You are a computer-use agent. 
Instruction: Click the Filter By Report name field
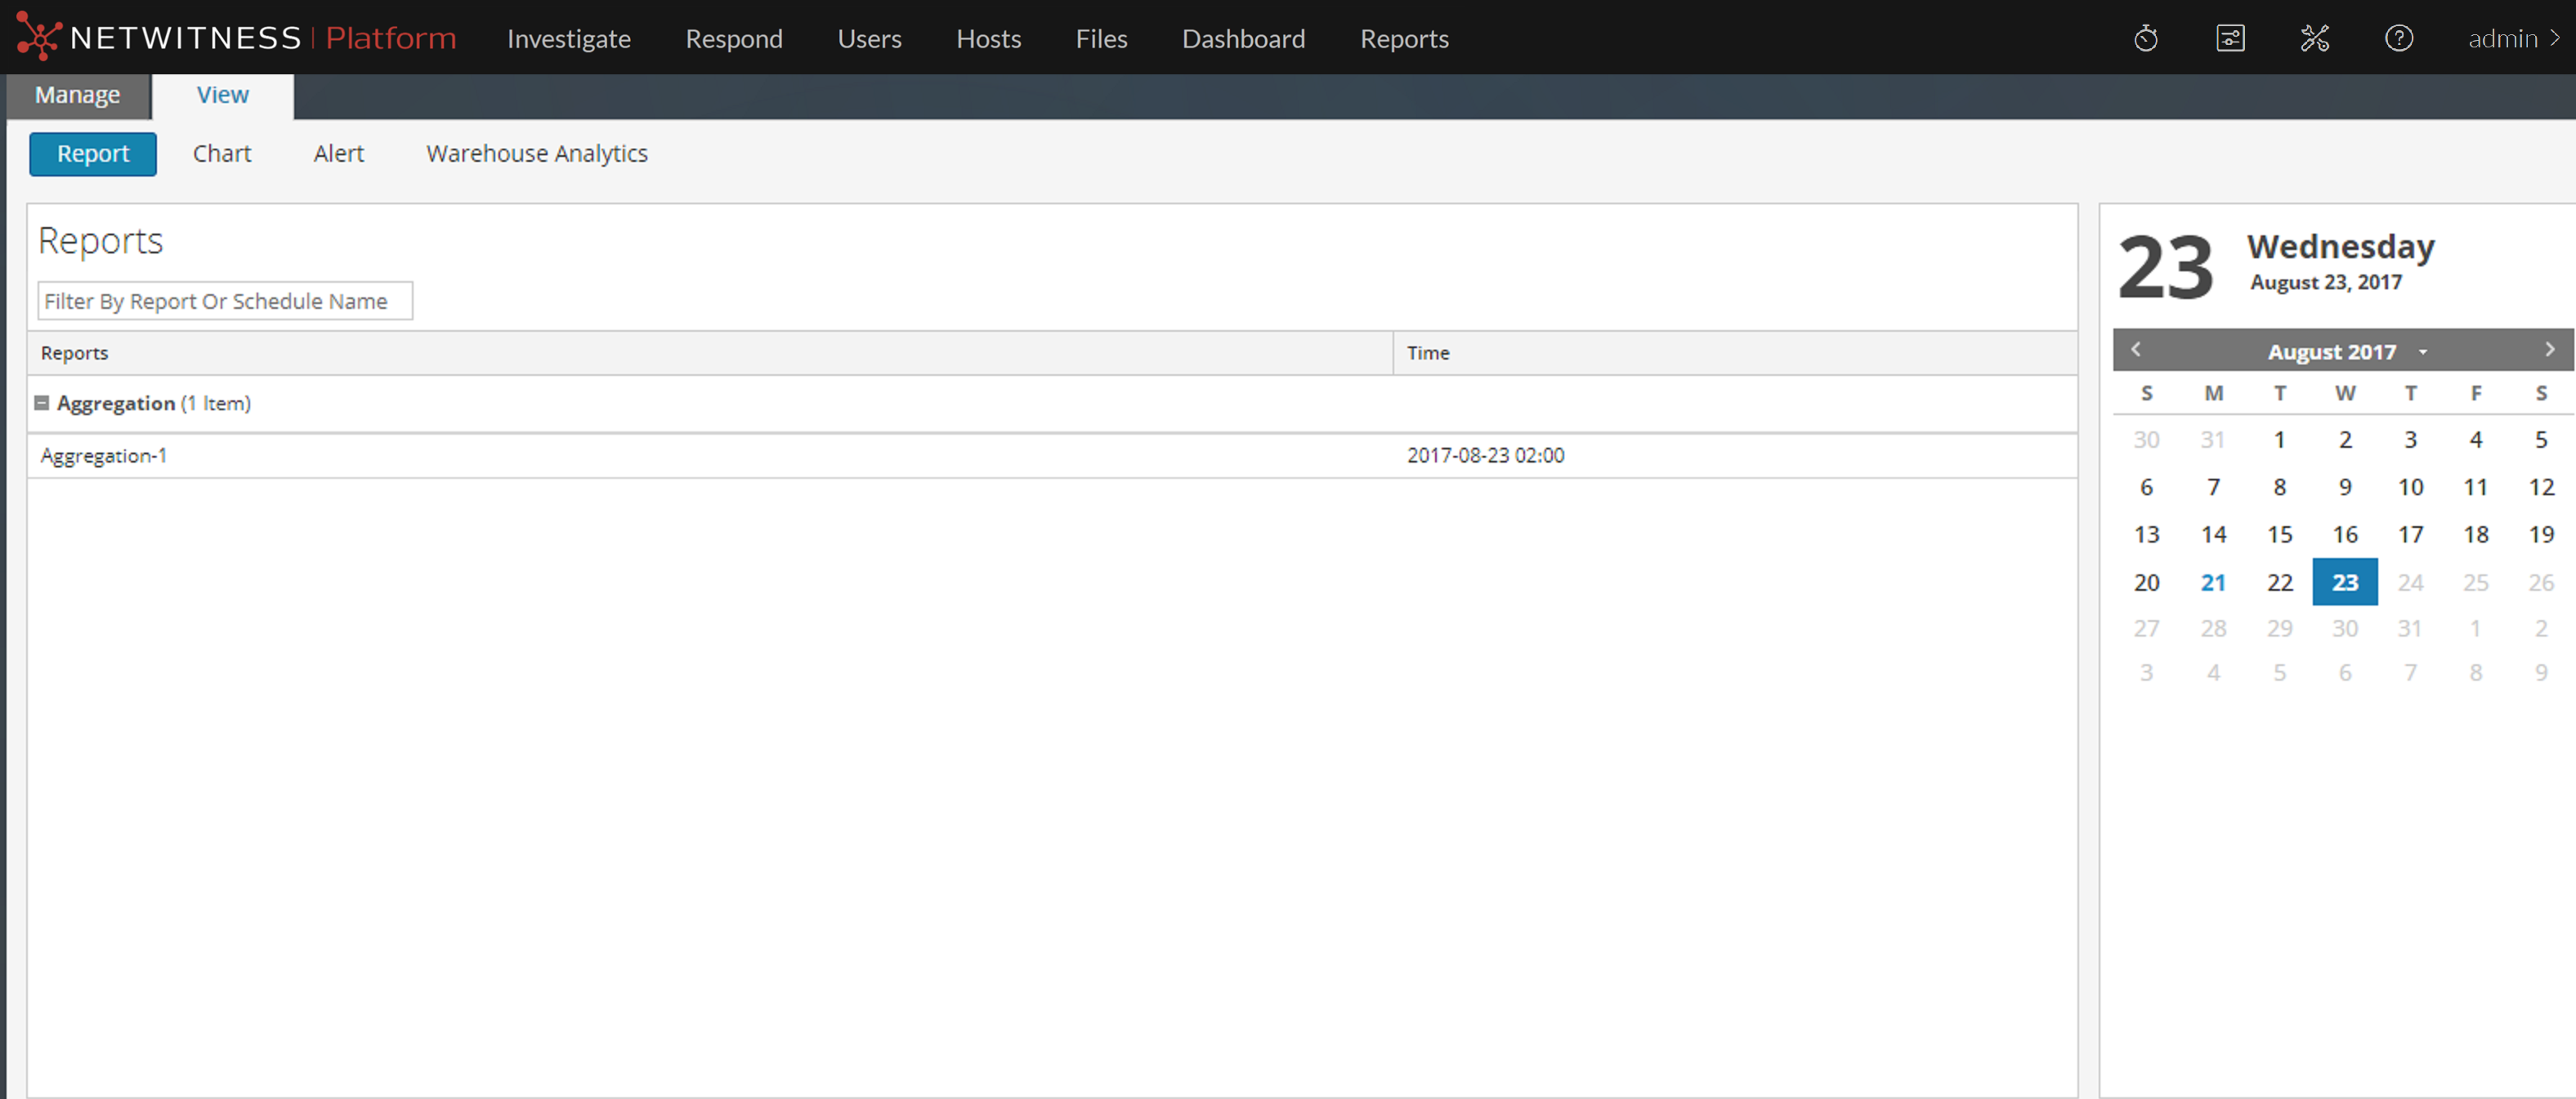click(x=224, y=301)
